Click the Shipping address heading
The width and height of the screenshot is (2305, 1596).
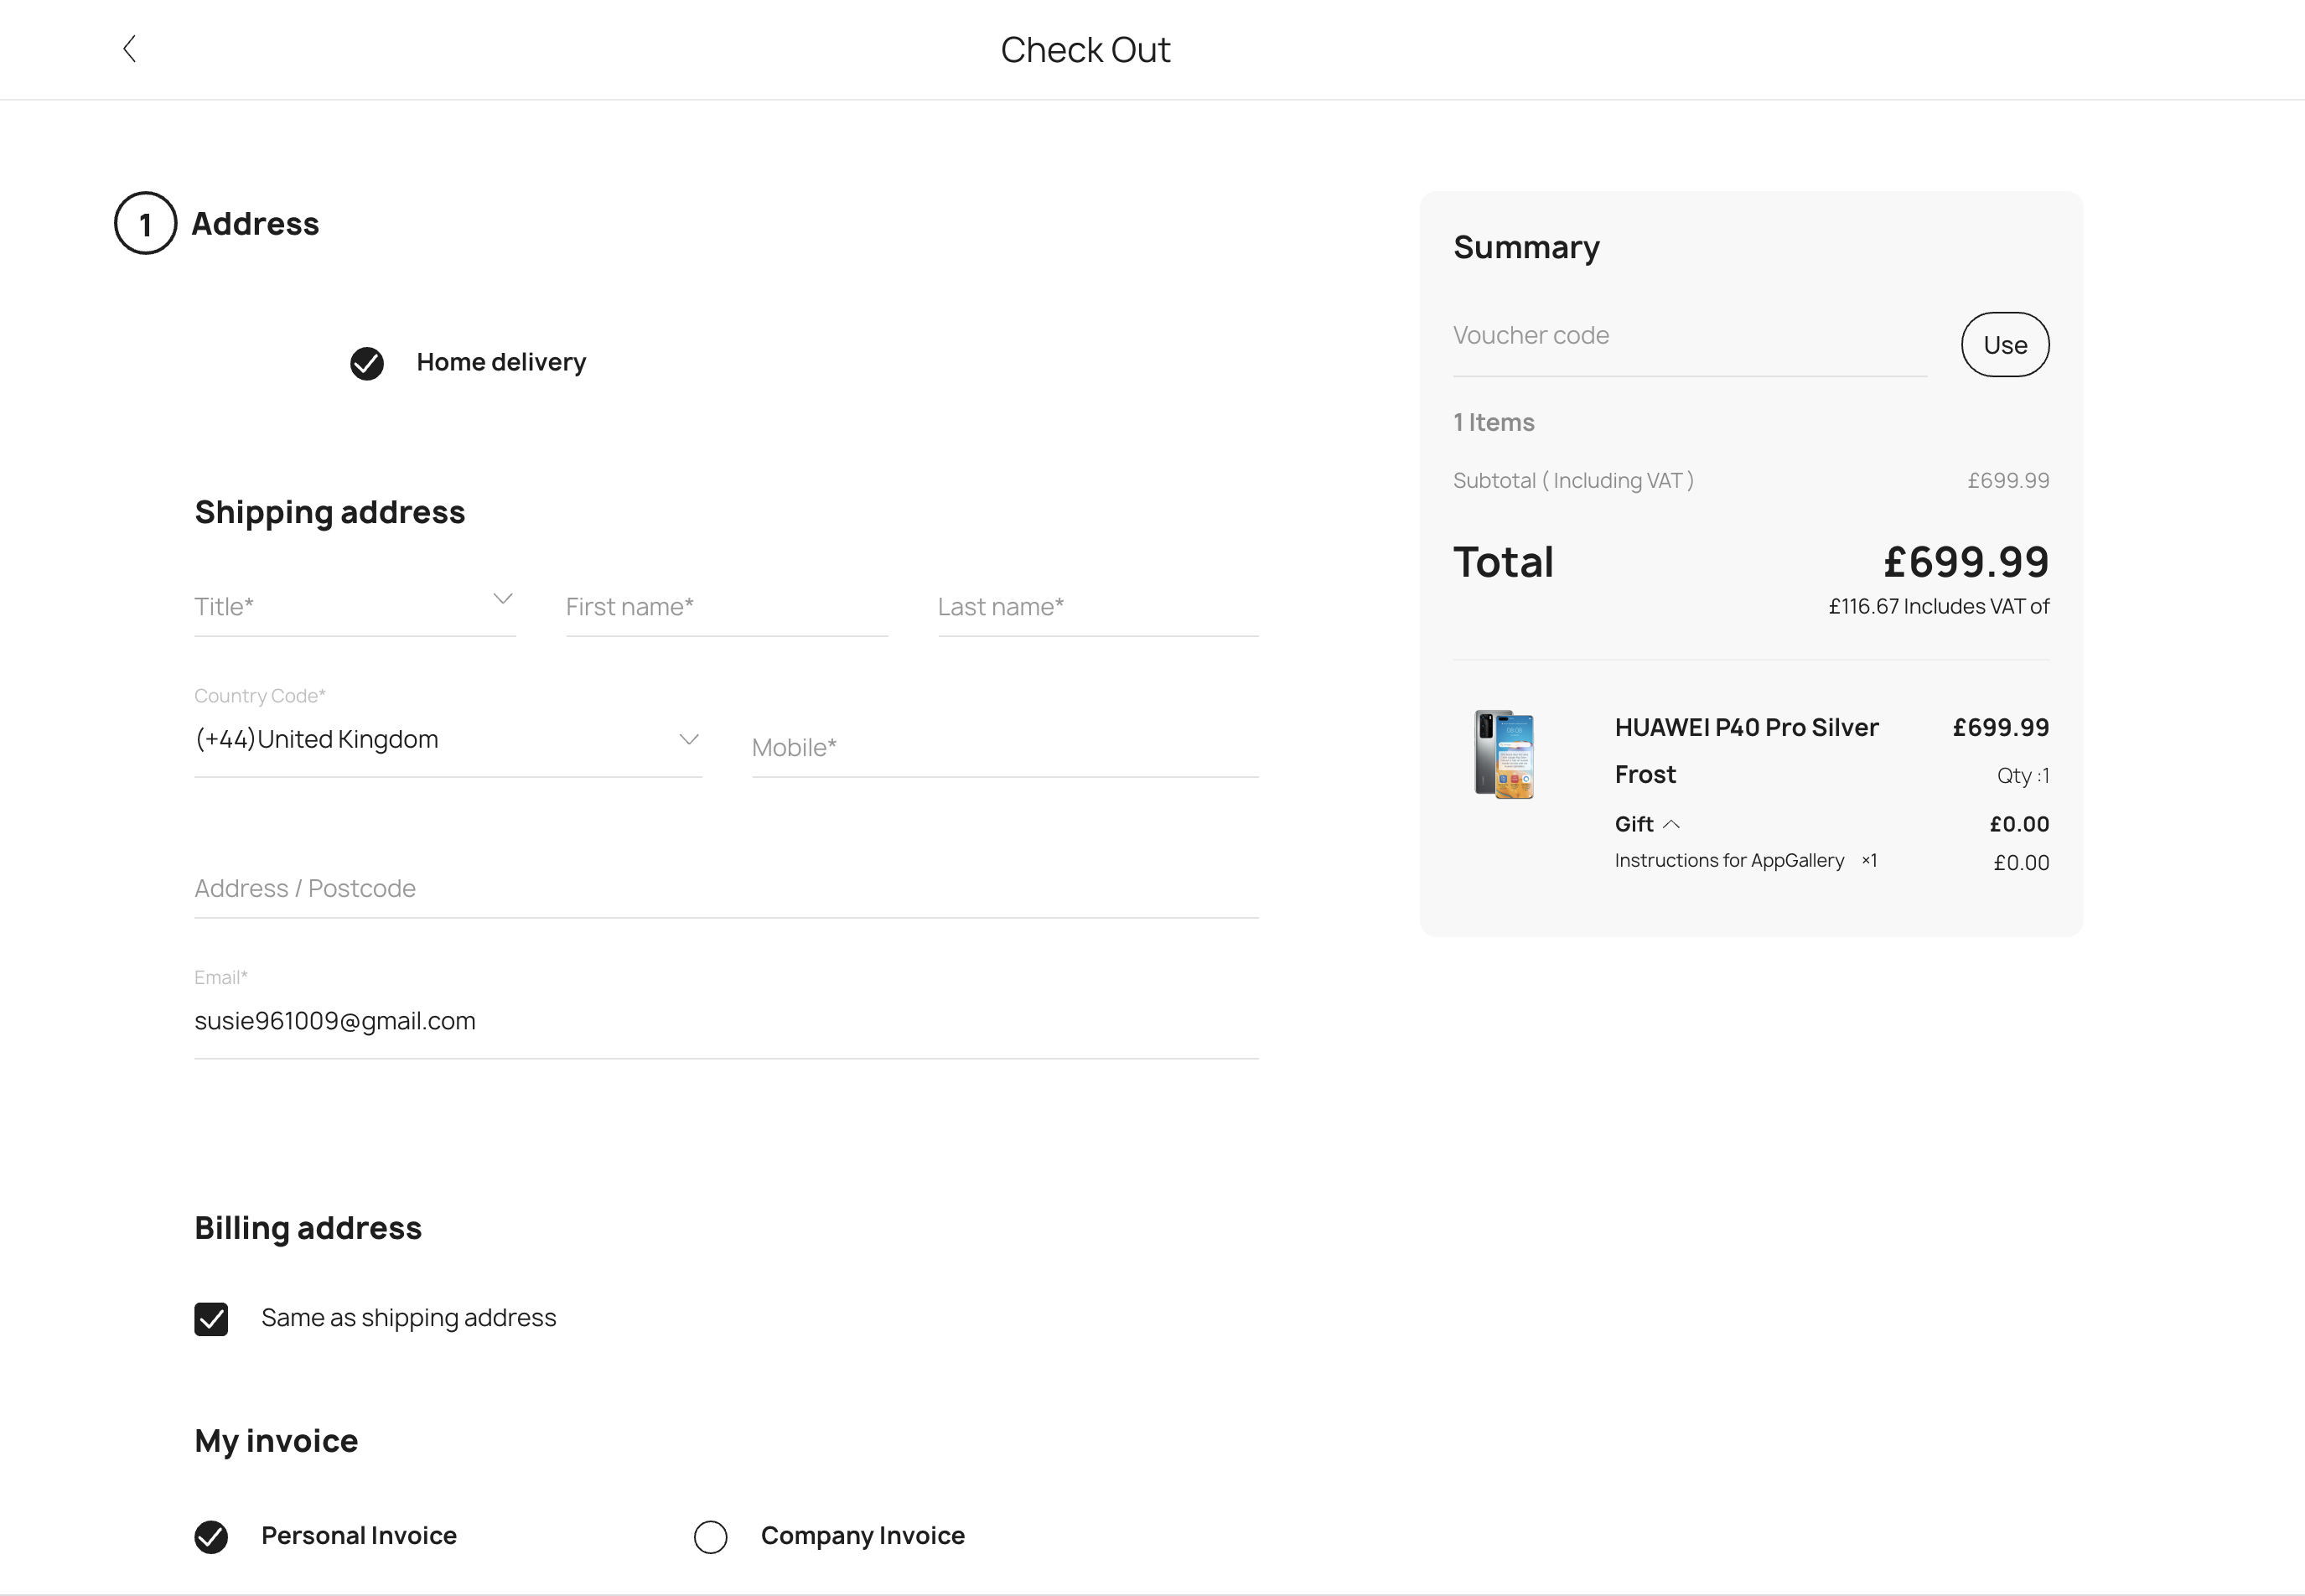tap(330, 512)
